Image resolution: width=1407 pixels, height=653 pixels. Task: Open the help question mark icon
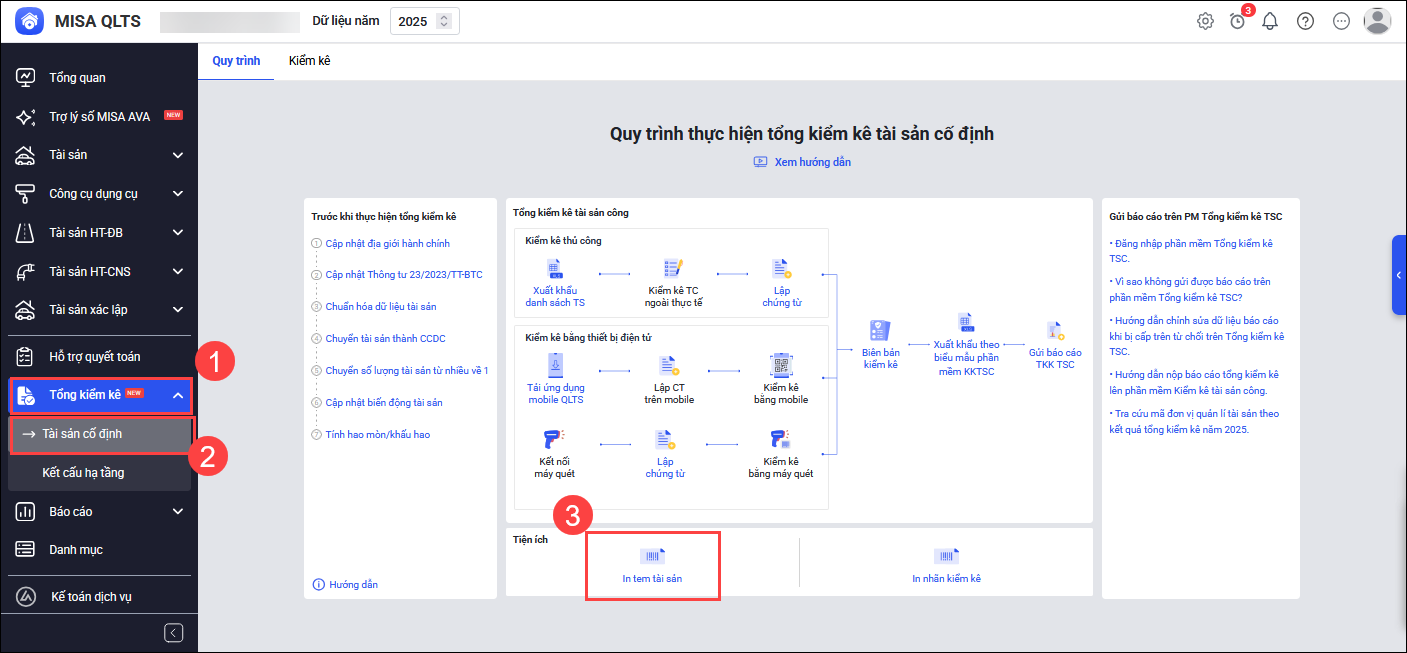click(1305, 21)
